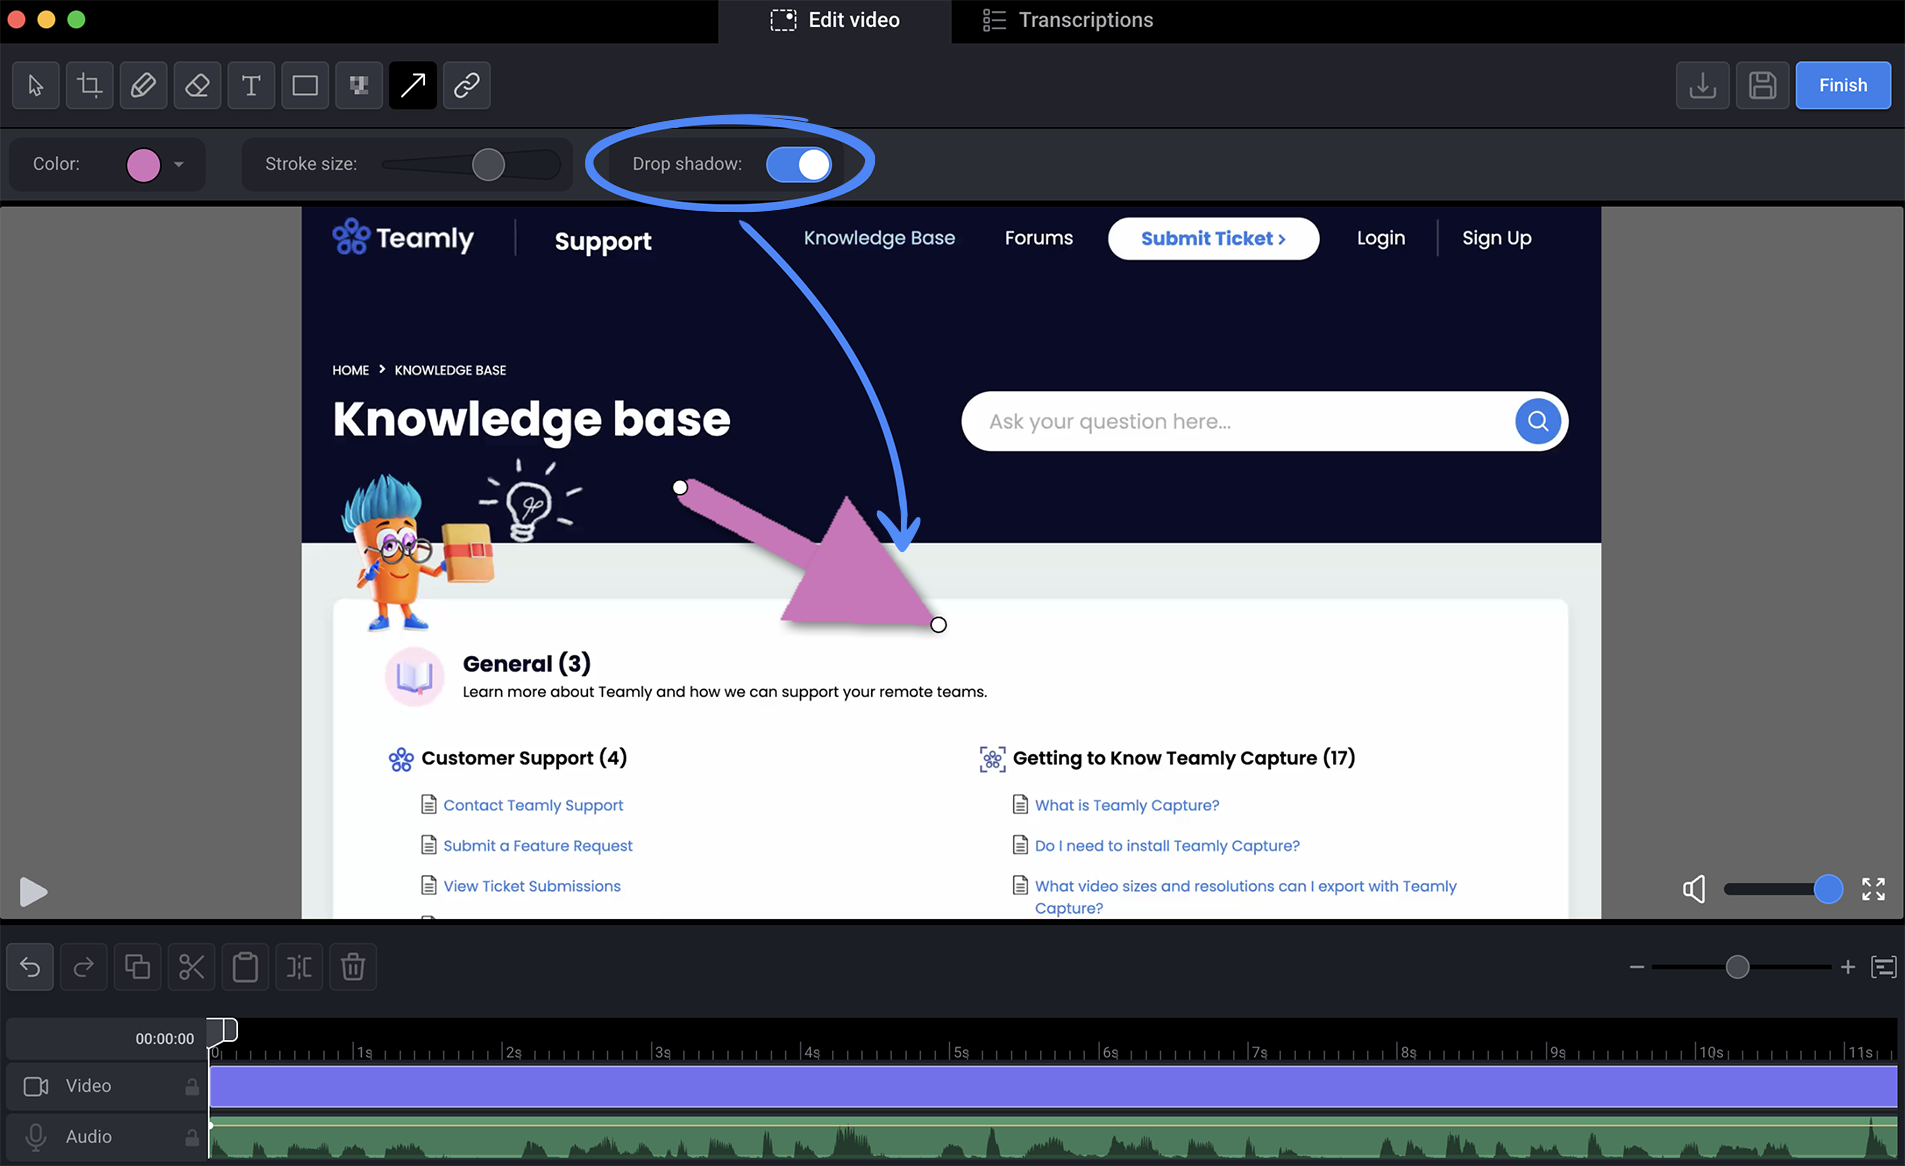Click the blue search magnifier button

pos(1538,421)
